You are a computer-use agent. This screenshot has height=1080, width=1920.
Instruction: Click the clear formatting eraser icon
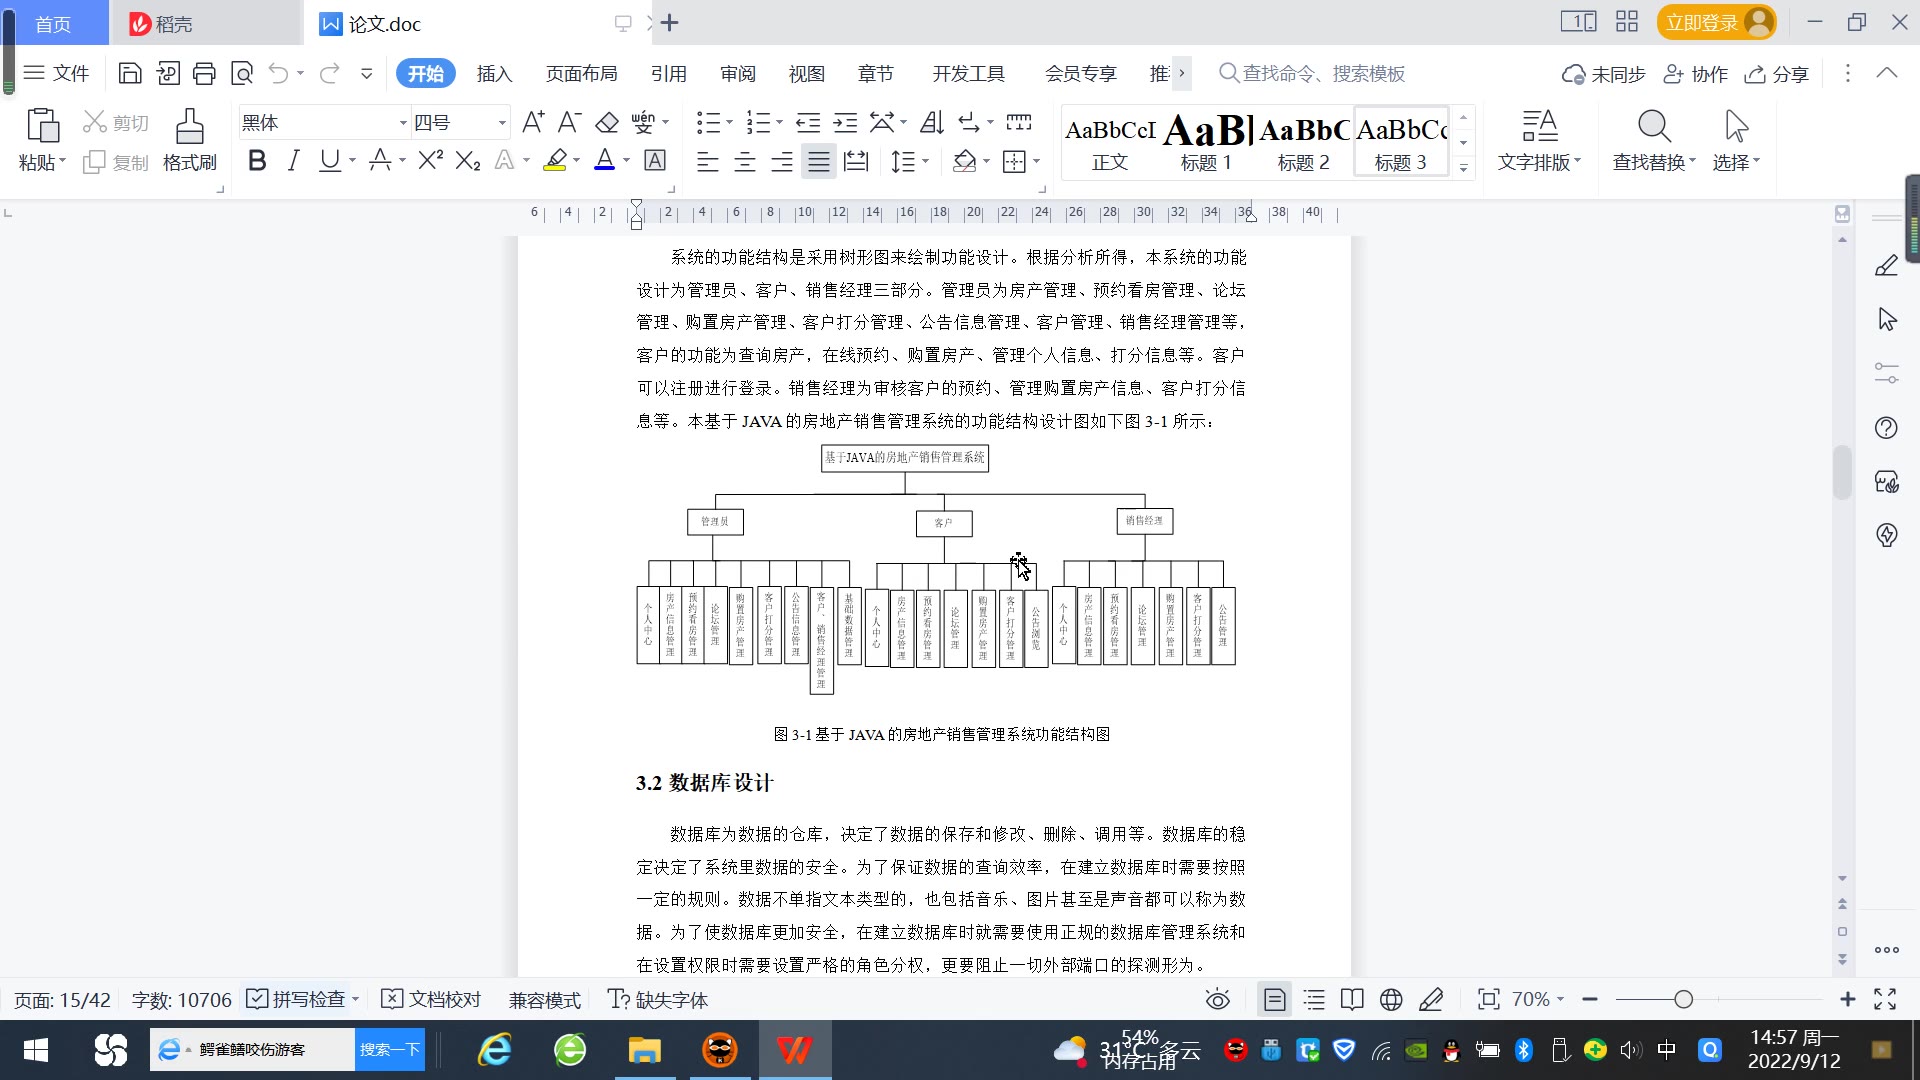pyautogui.click(x=607, y=123)
